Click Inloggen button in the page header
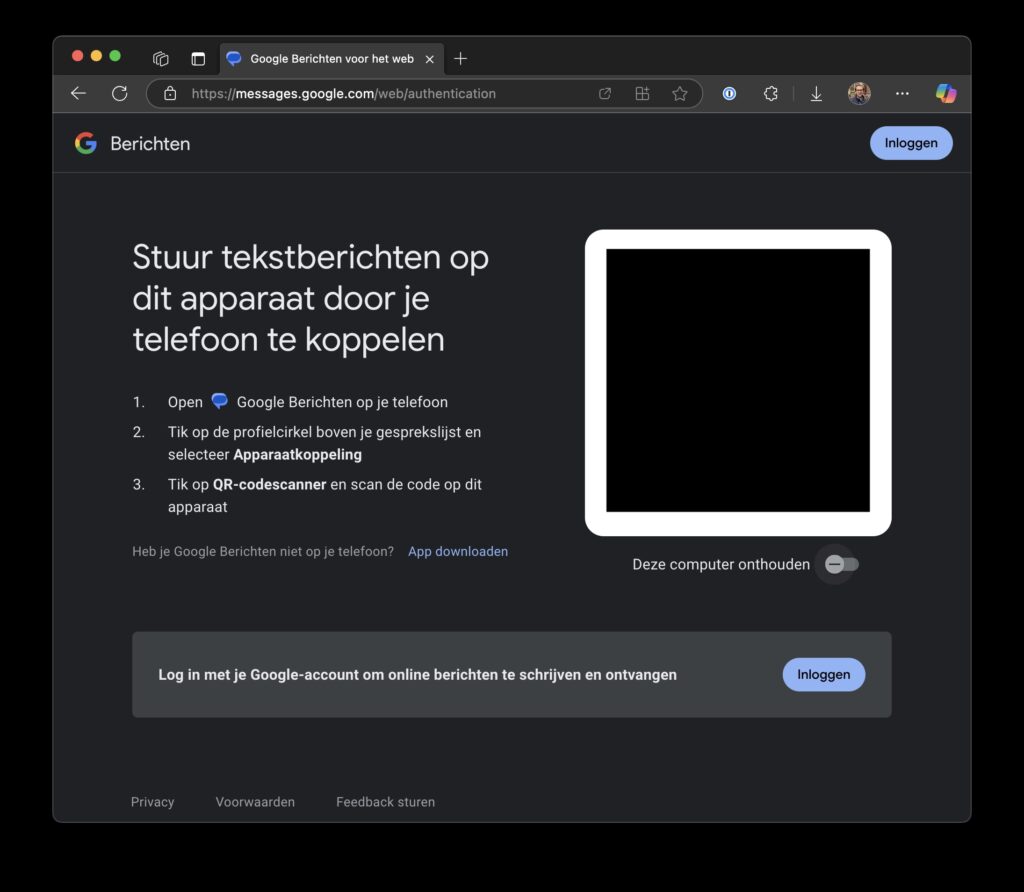 tap(911, 143)
